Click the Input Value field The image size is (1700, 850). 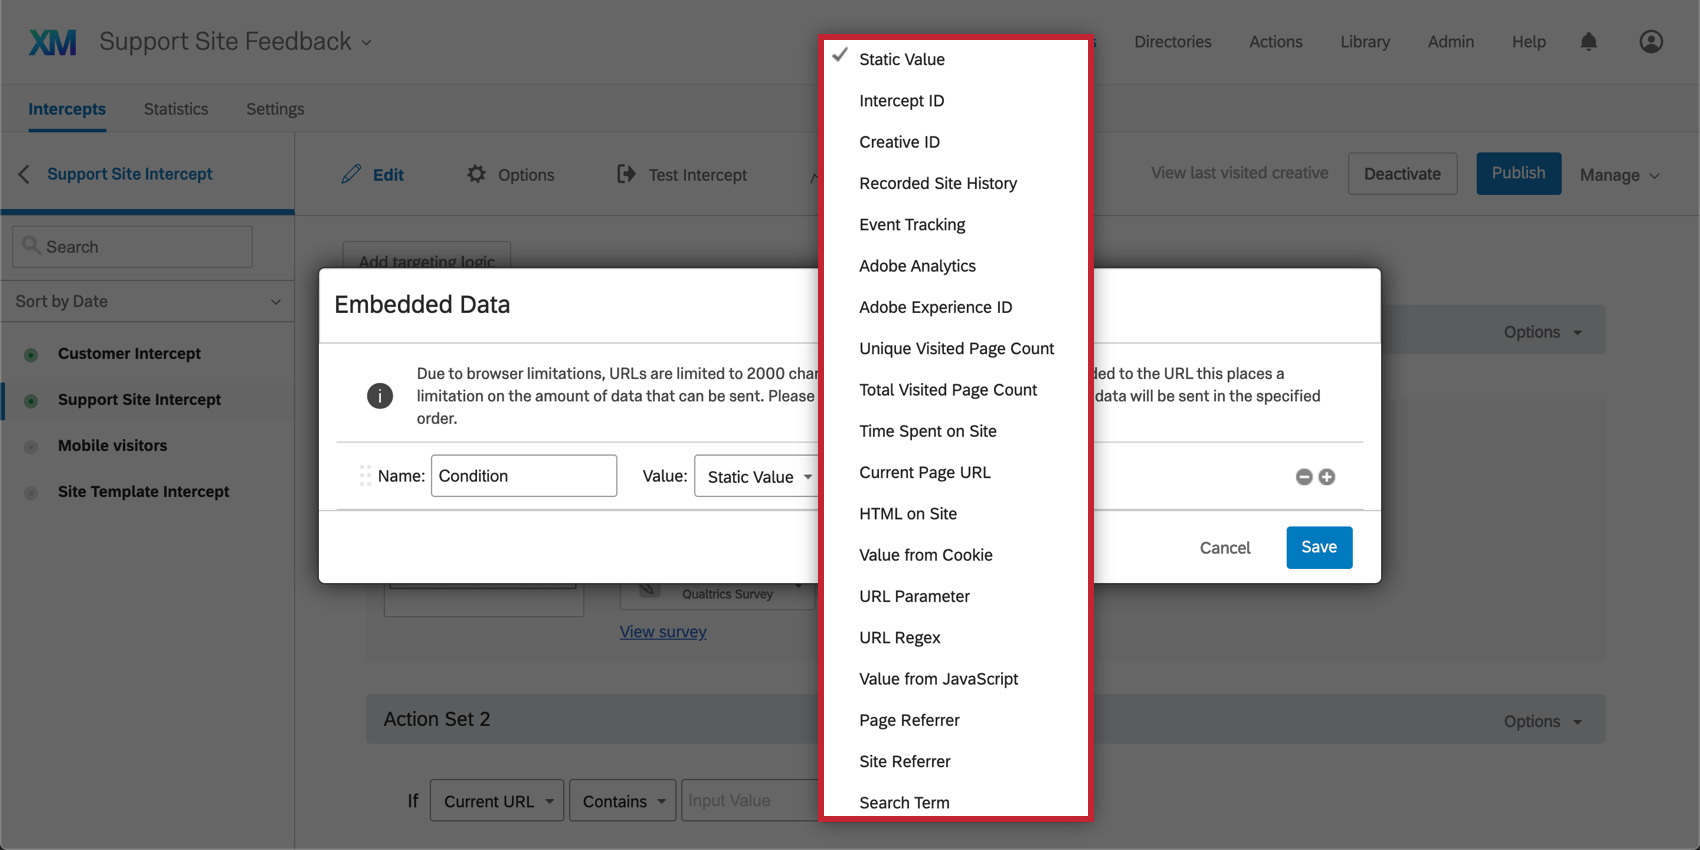751,801
